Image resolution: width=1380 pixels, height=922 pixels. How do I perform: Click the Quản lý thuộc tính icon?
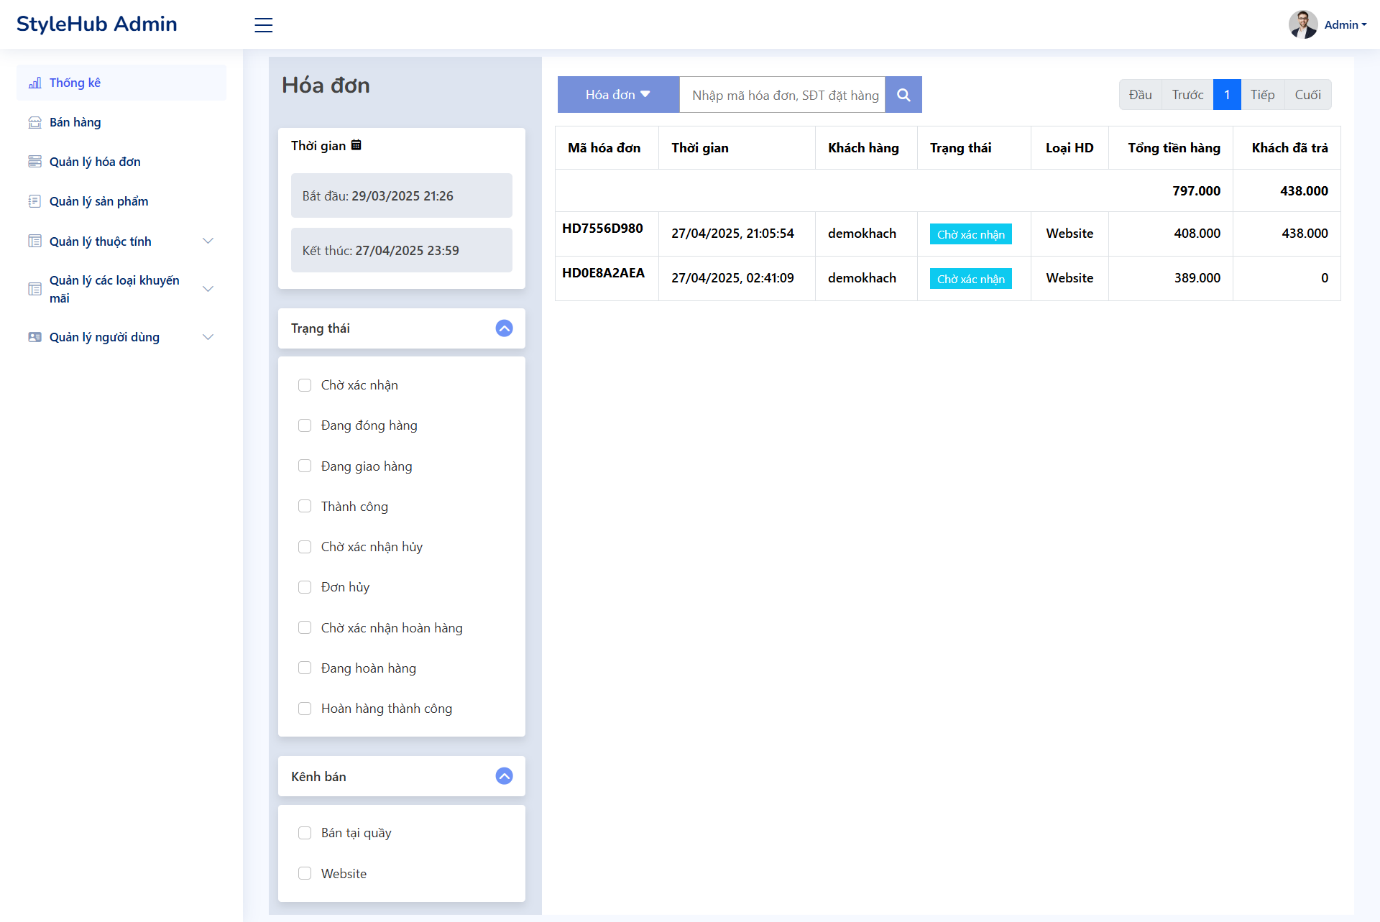tap(35, 241)
